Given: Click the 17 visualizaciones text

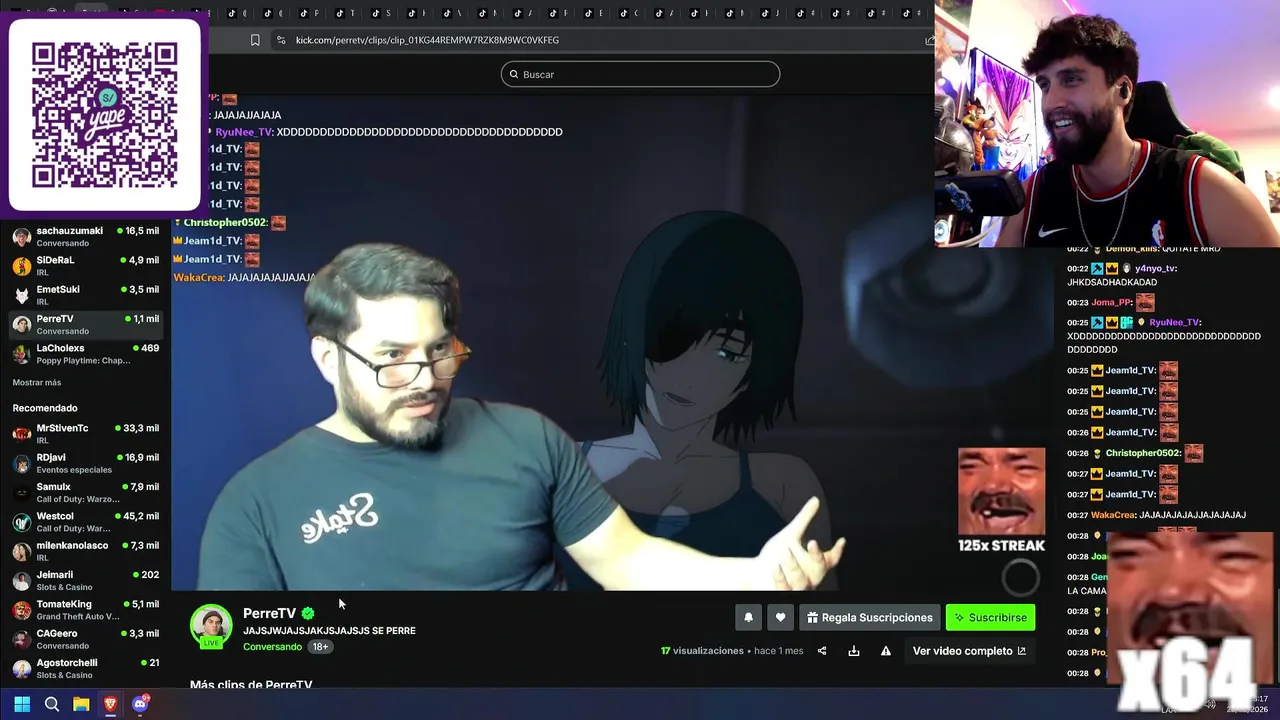Looking at the screenshot, I should pos(702,651).
